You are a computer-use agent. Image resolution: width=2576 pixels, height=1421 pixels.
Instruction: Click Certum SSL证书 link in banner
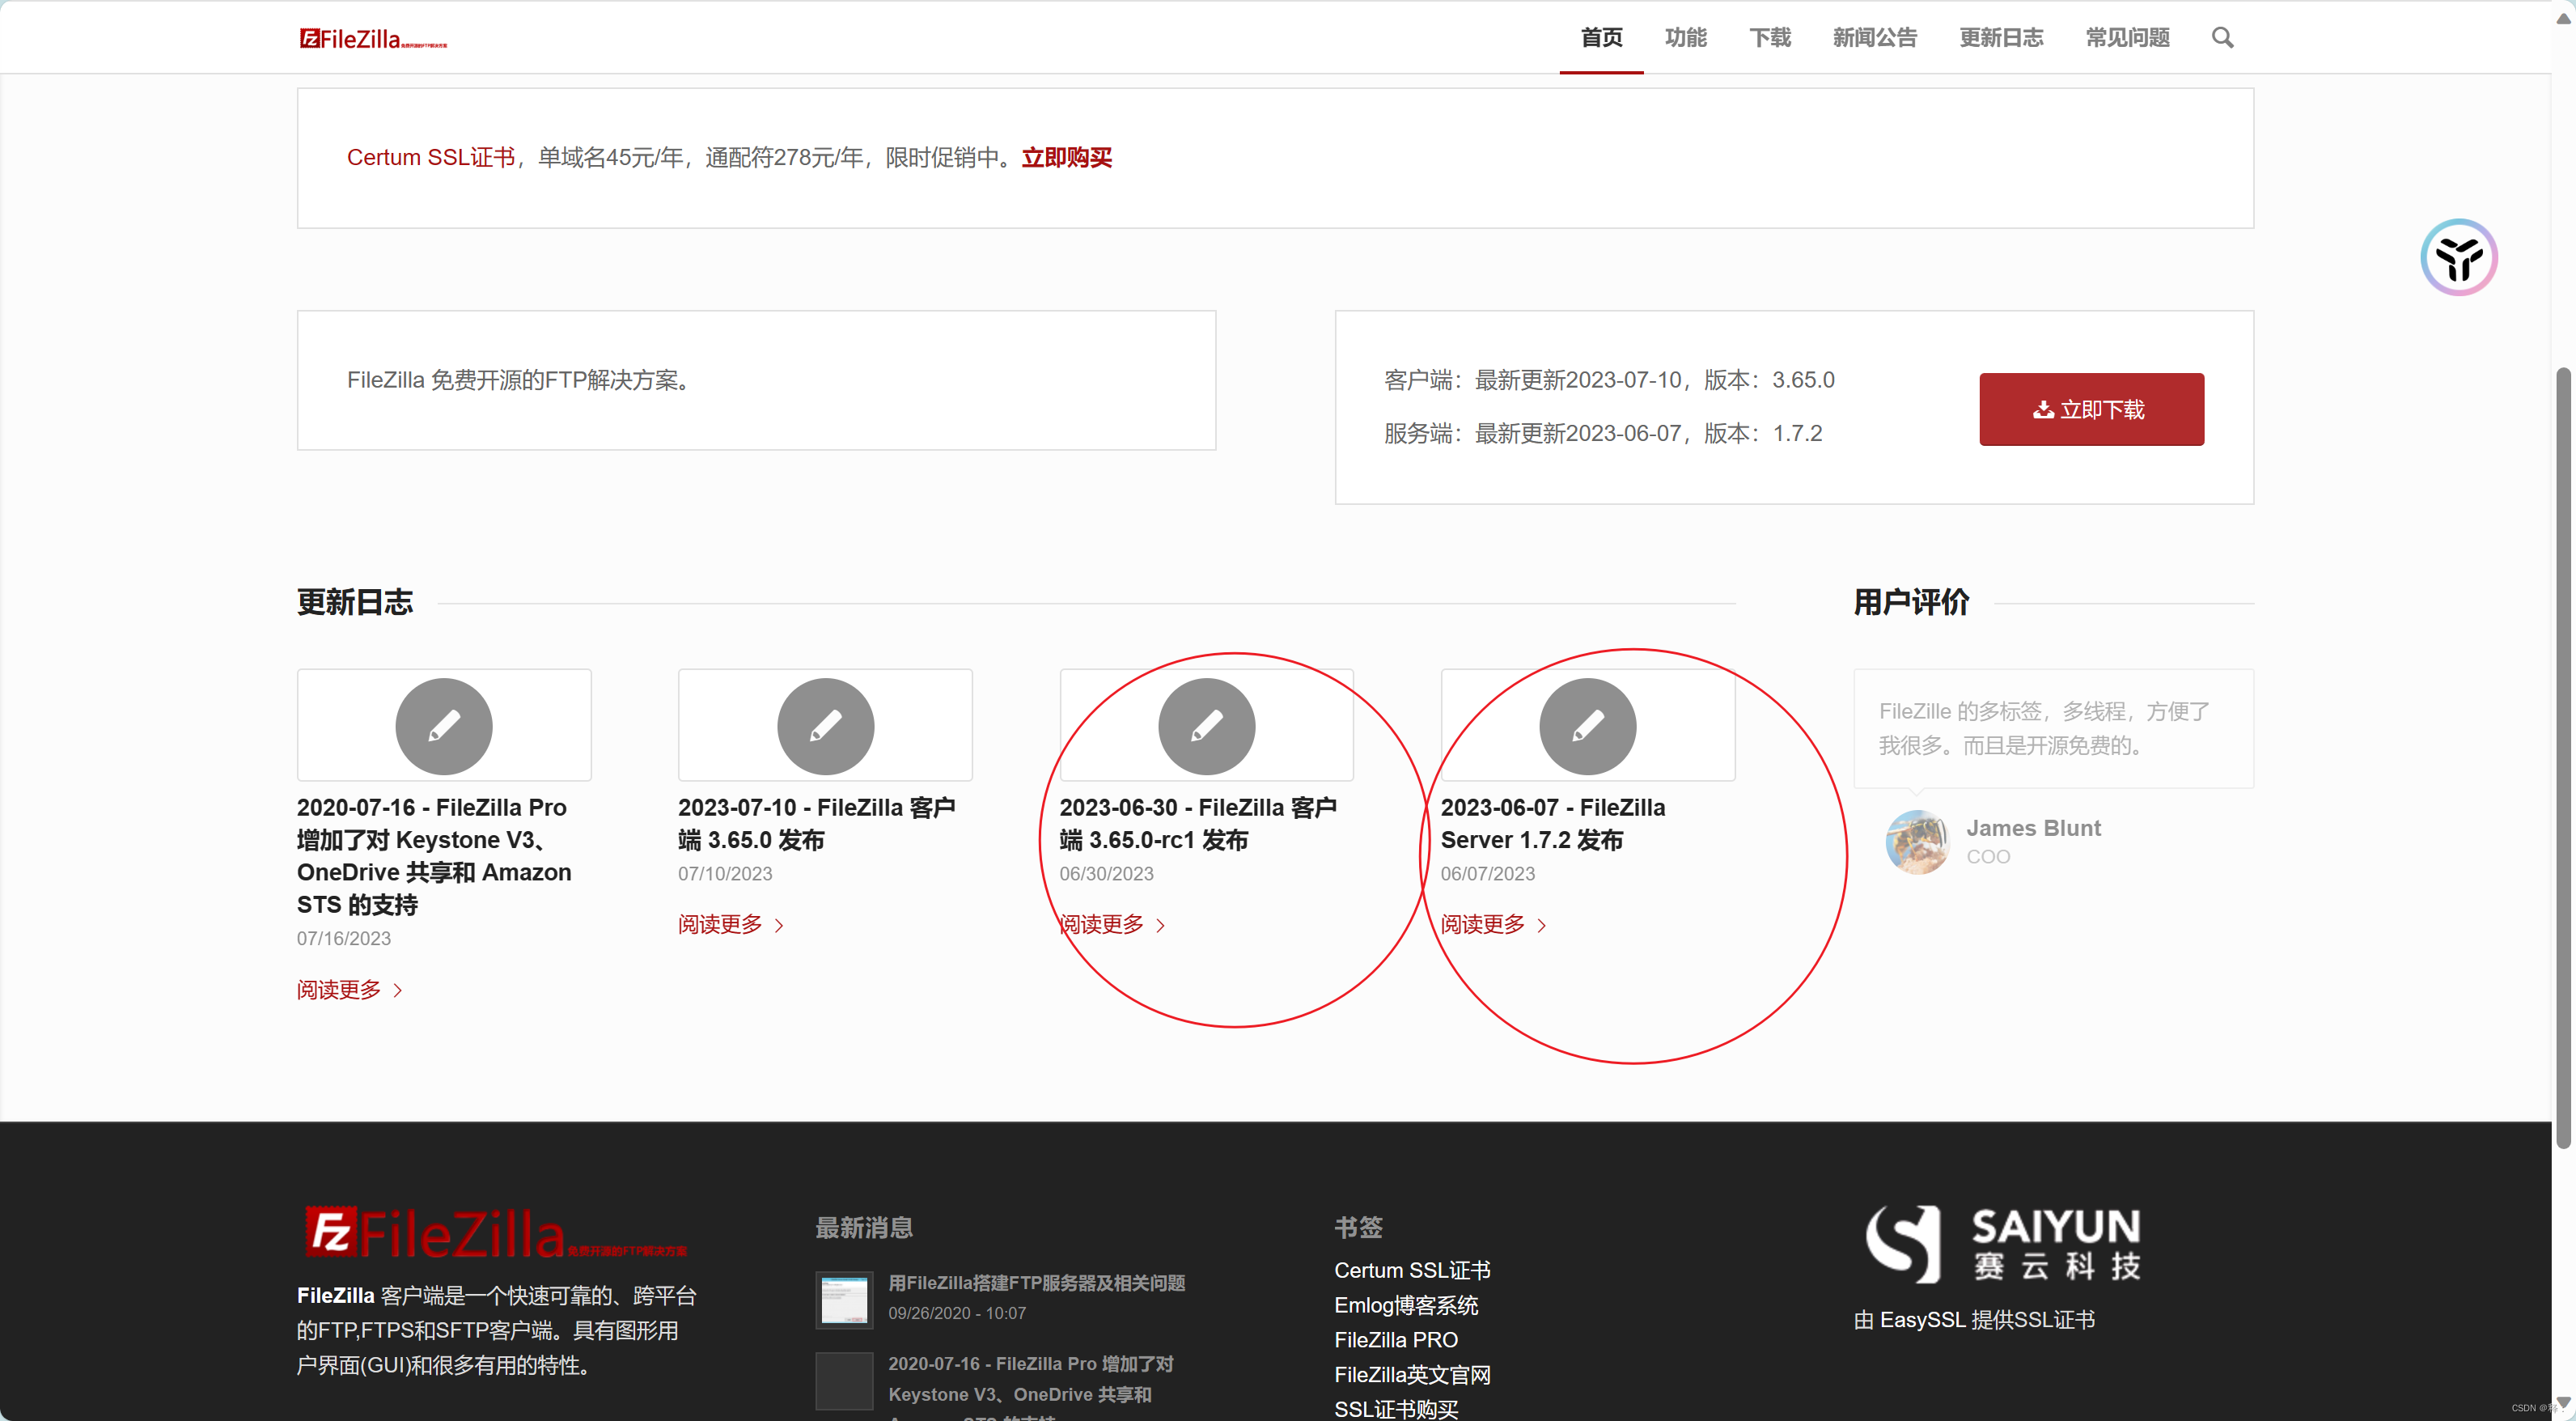coord(431,158)
